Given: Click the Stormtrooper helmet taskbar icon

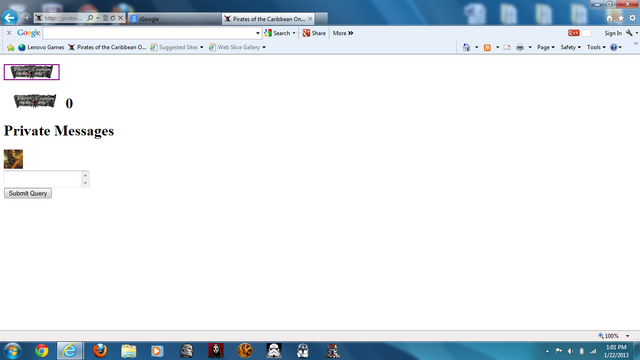Looking at the screenshot, I should point(274,351).
